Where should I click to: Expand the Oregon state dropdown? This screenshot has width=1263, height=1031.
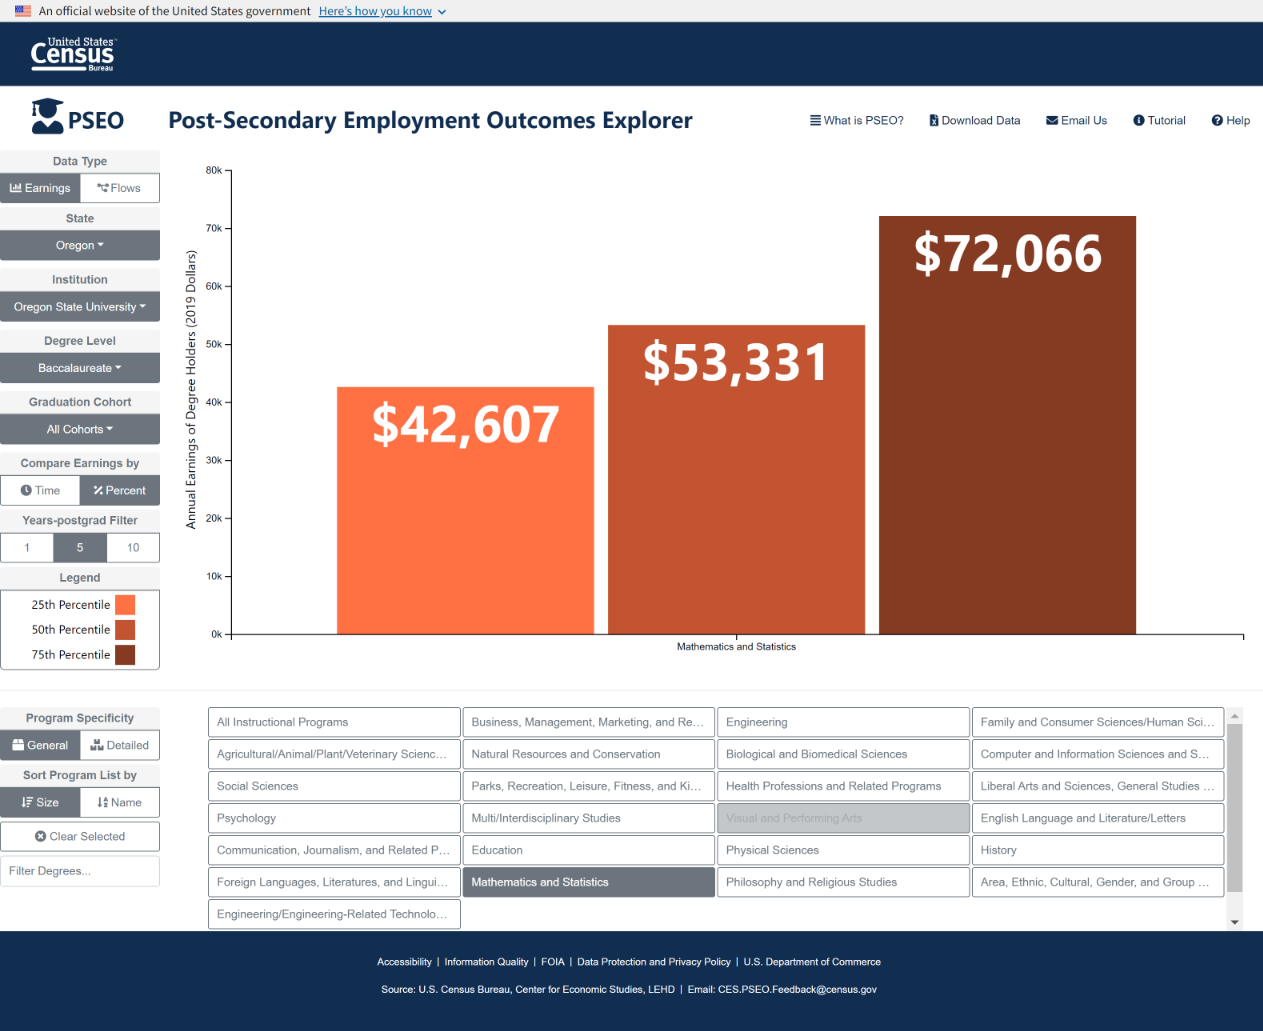(80, 246)
